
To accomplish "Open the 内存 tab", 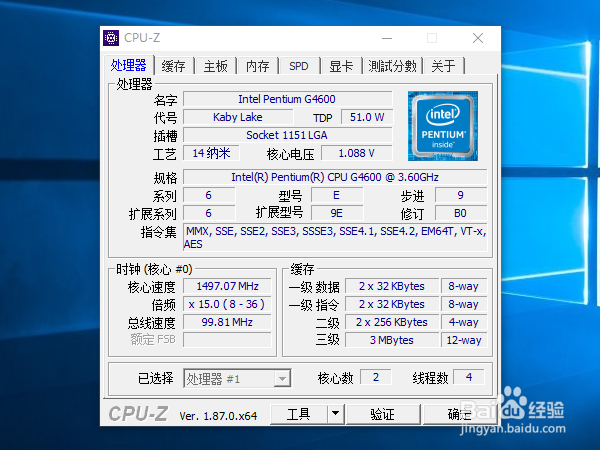I will 258,66.
